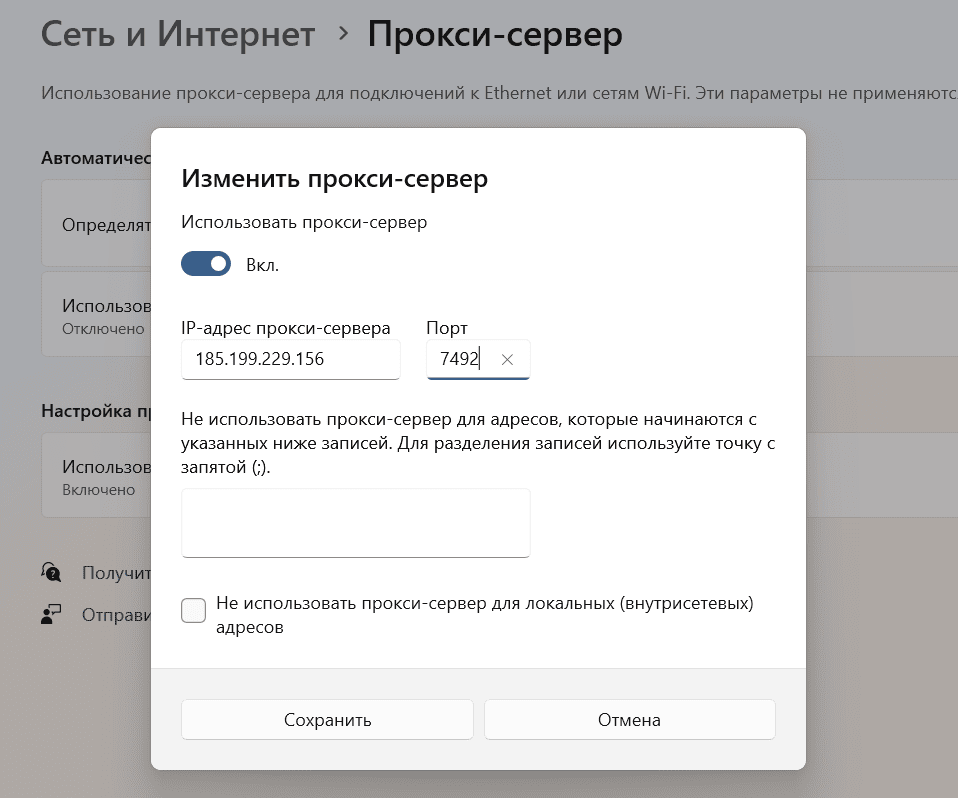Click the Вкл. toggle state label
Screen dimensions: 958x798
(263, 265)
